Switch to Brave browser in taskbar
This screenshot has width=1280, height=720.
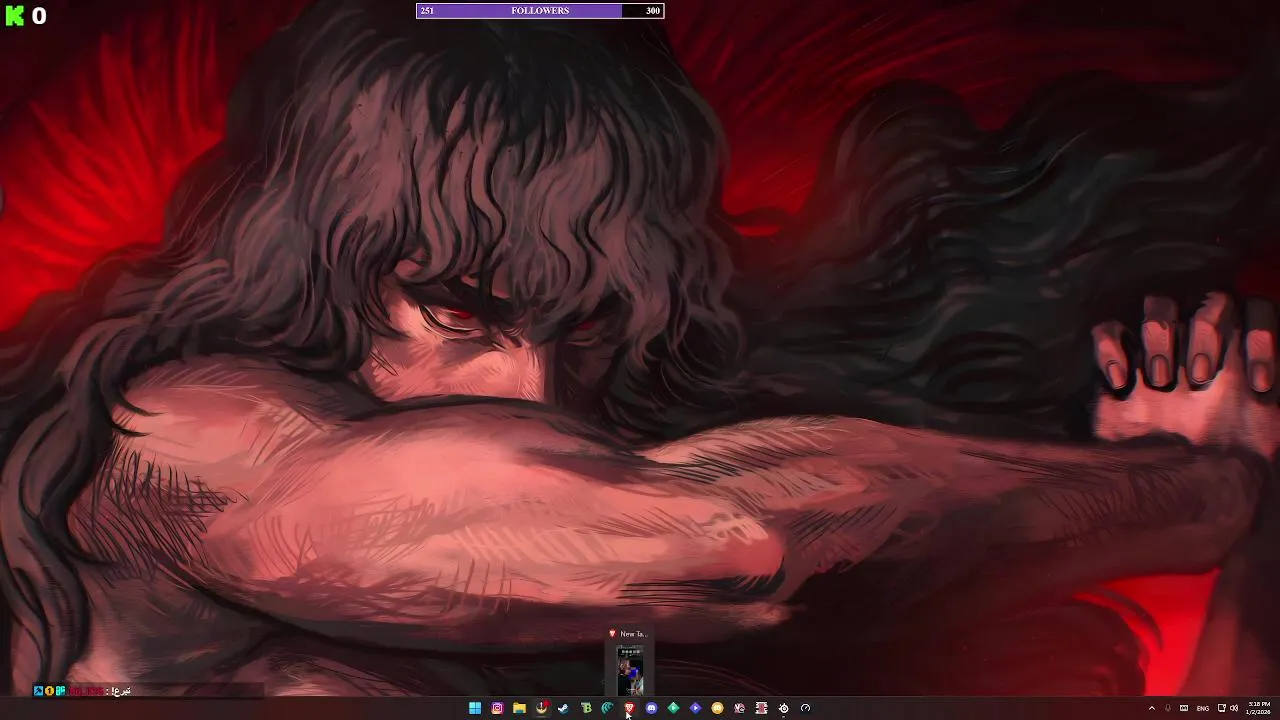(x=629, y=708)
